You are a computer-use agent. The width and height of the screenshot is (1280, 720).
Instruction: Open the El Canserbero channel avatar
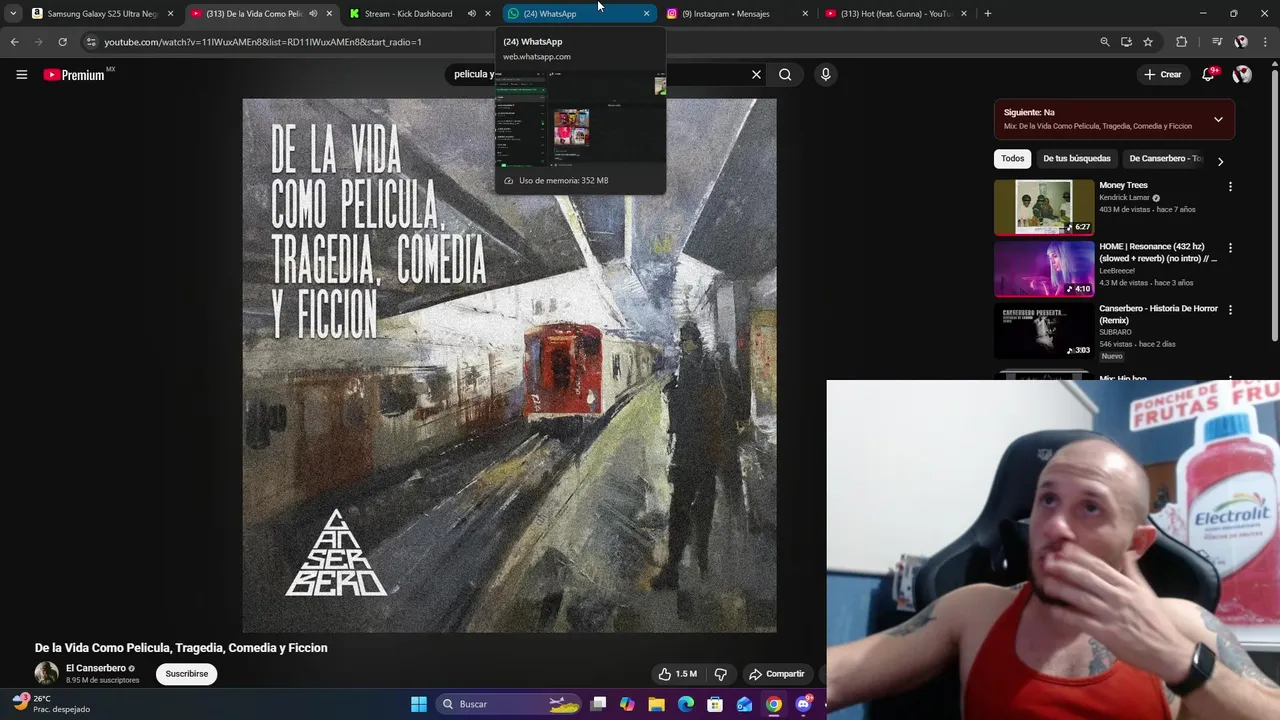point(47,673)
